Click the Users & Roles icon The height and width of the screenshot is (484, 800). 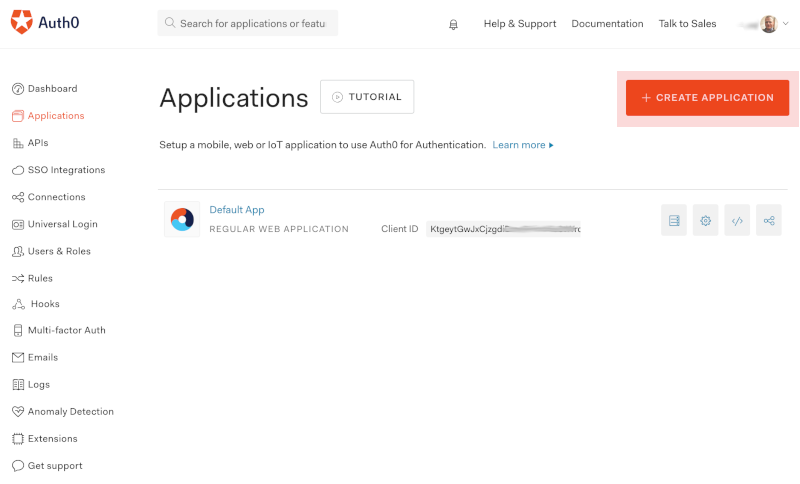pos(18,251)
